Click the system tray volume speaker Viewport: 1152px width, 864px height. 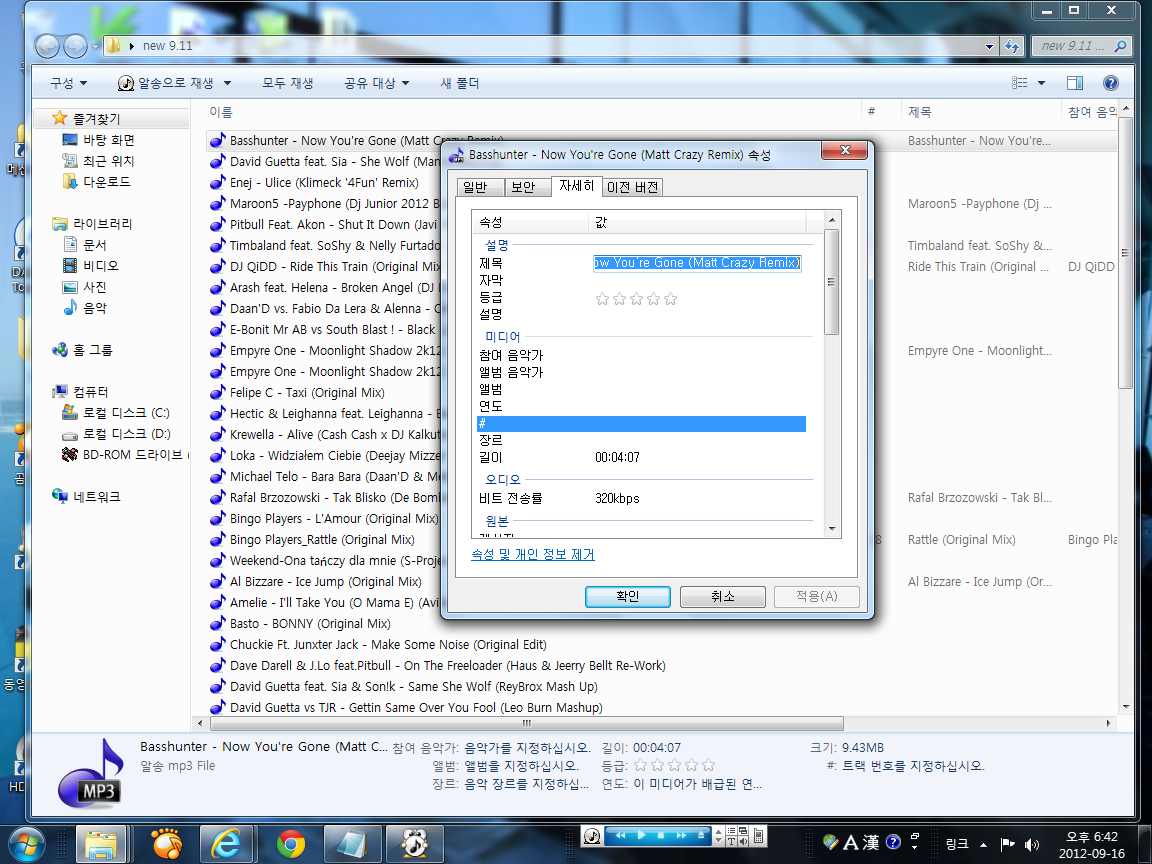[x=1032, y=844]
